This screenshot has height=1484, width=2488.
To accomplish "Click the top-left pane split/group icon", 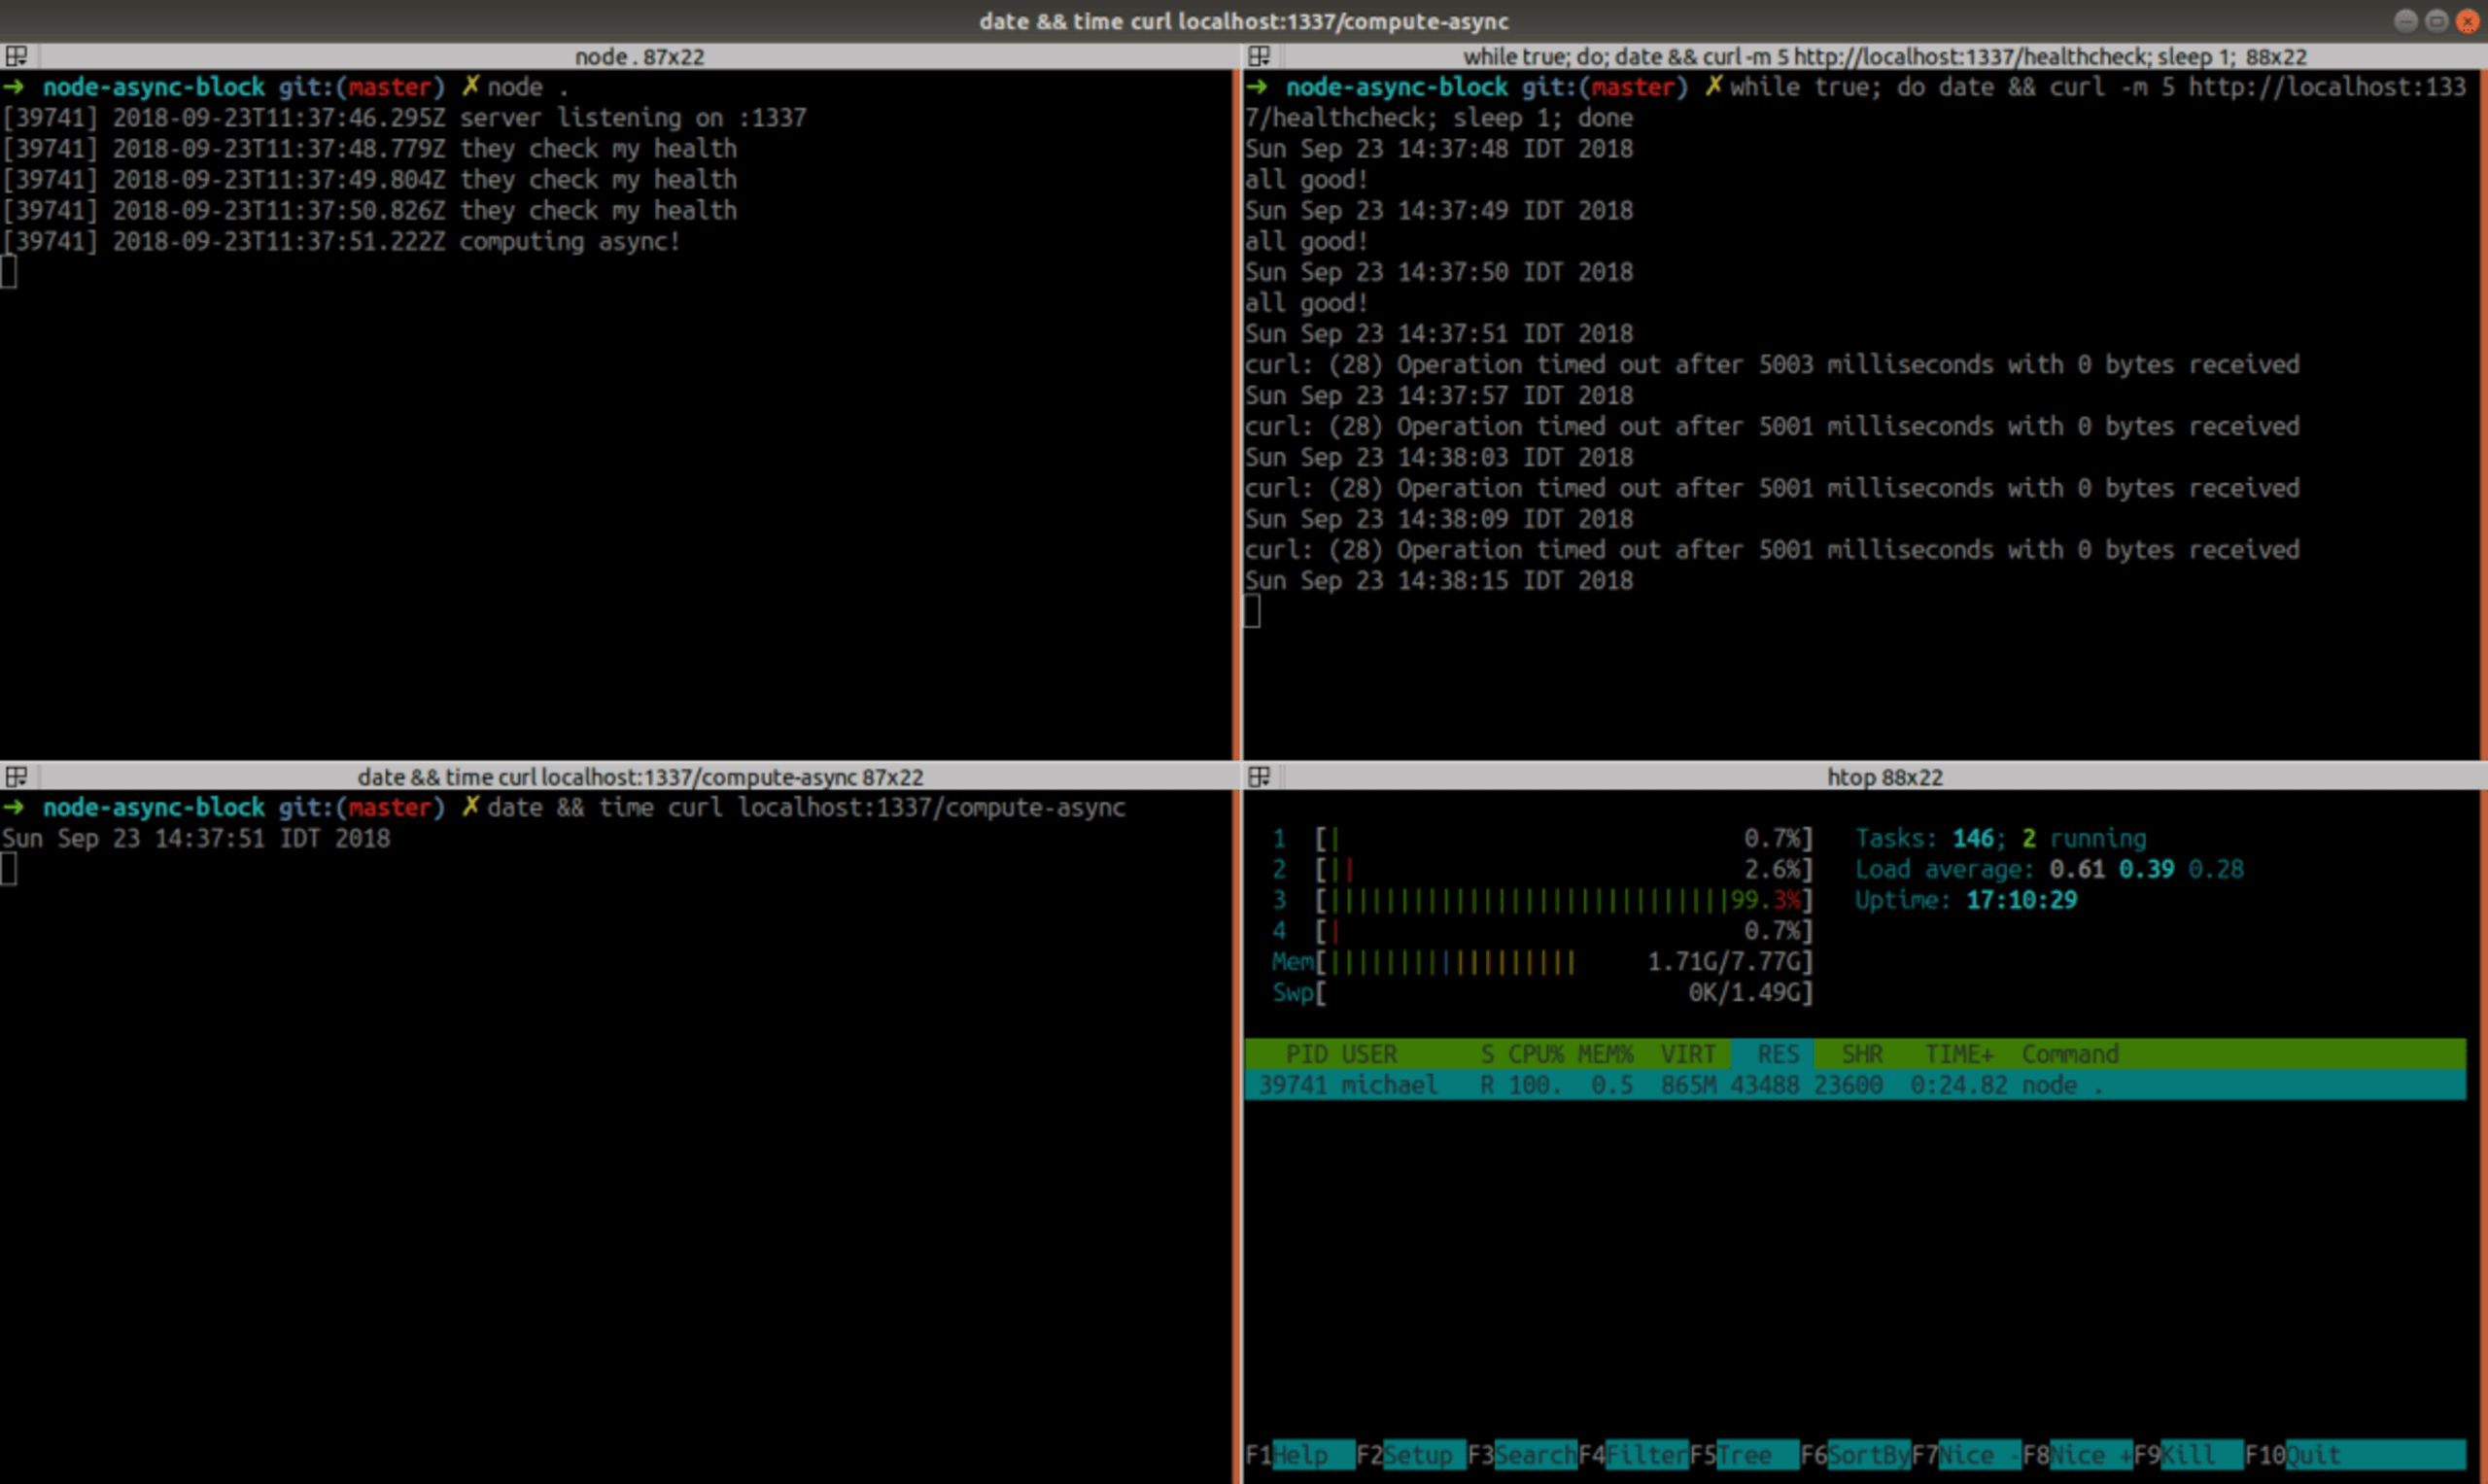I will 16,56.
